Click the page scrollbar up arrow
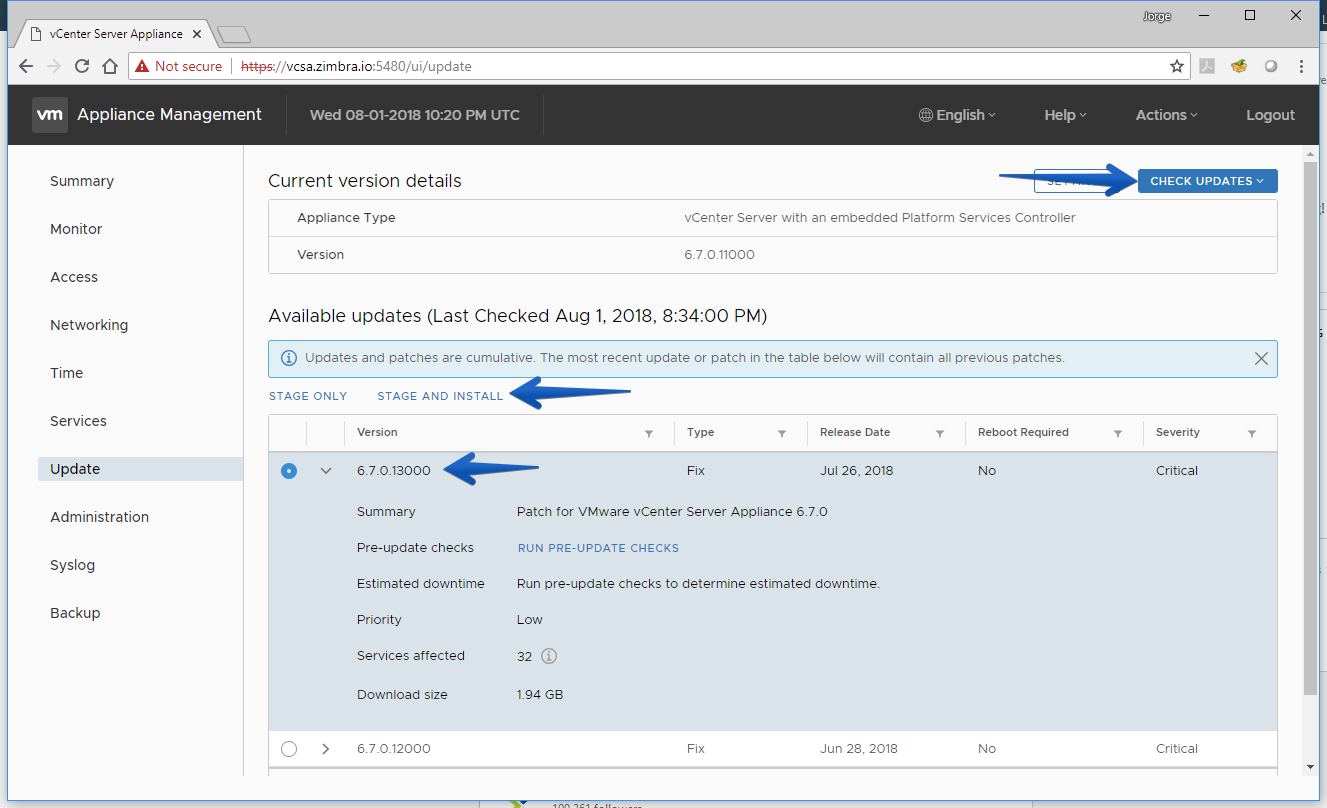Image resolution: width=1327 pixels, height=808 pixels. click(1310, 154)
